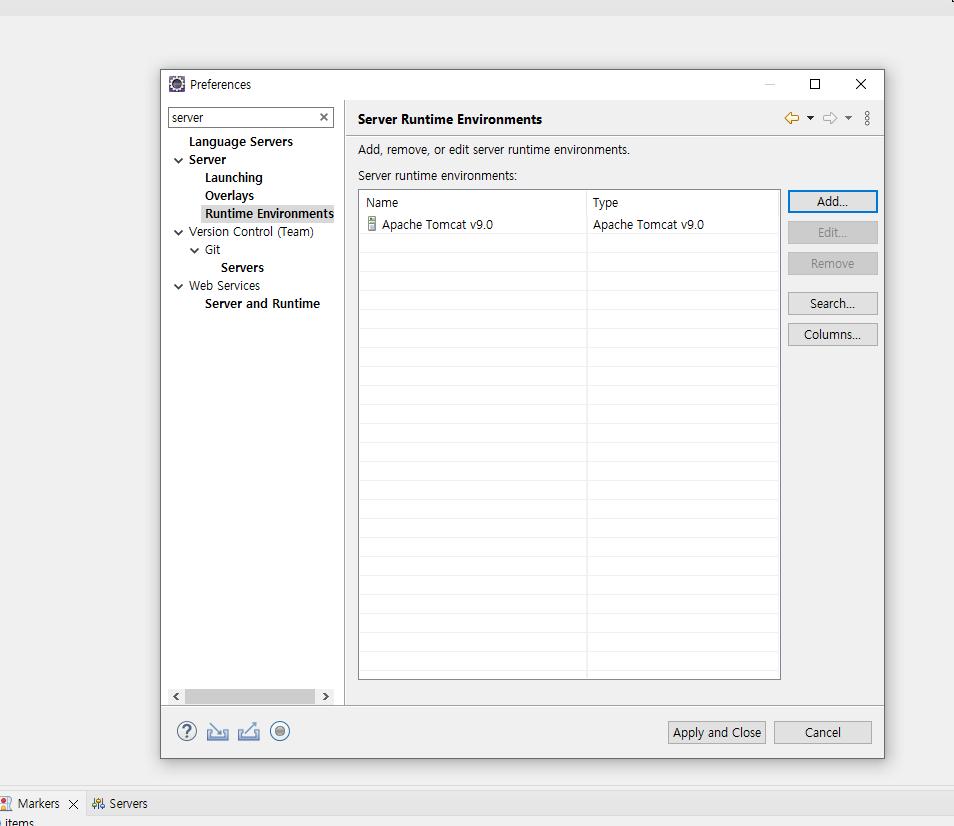Maximize the Preferences dialog
The width and height of the screenshot is (954, 826).
point(815,84)
